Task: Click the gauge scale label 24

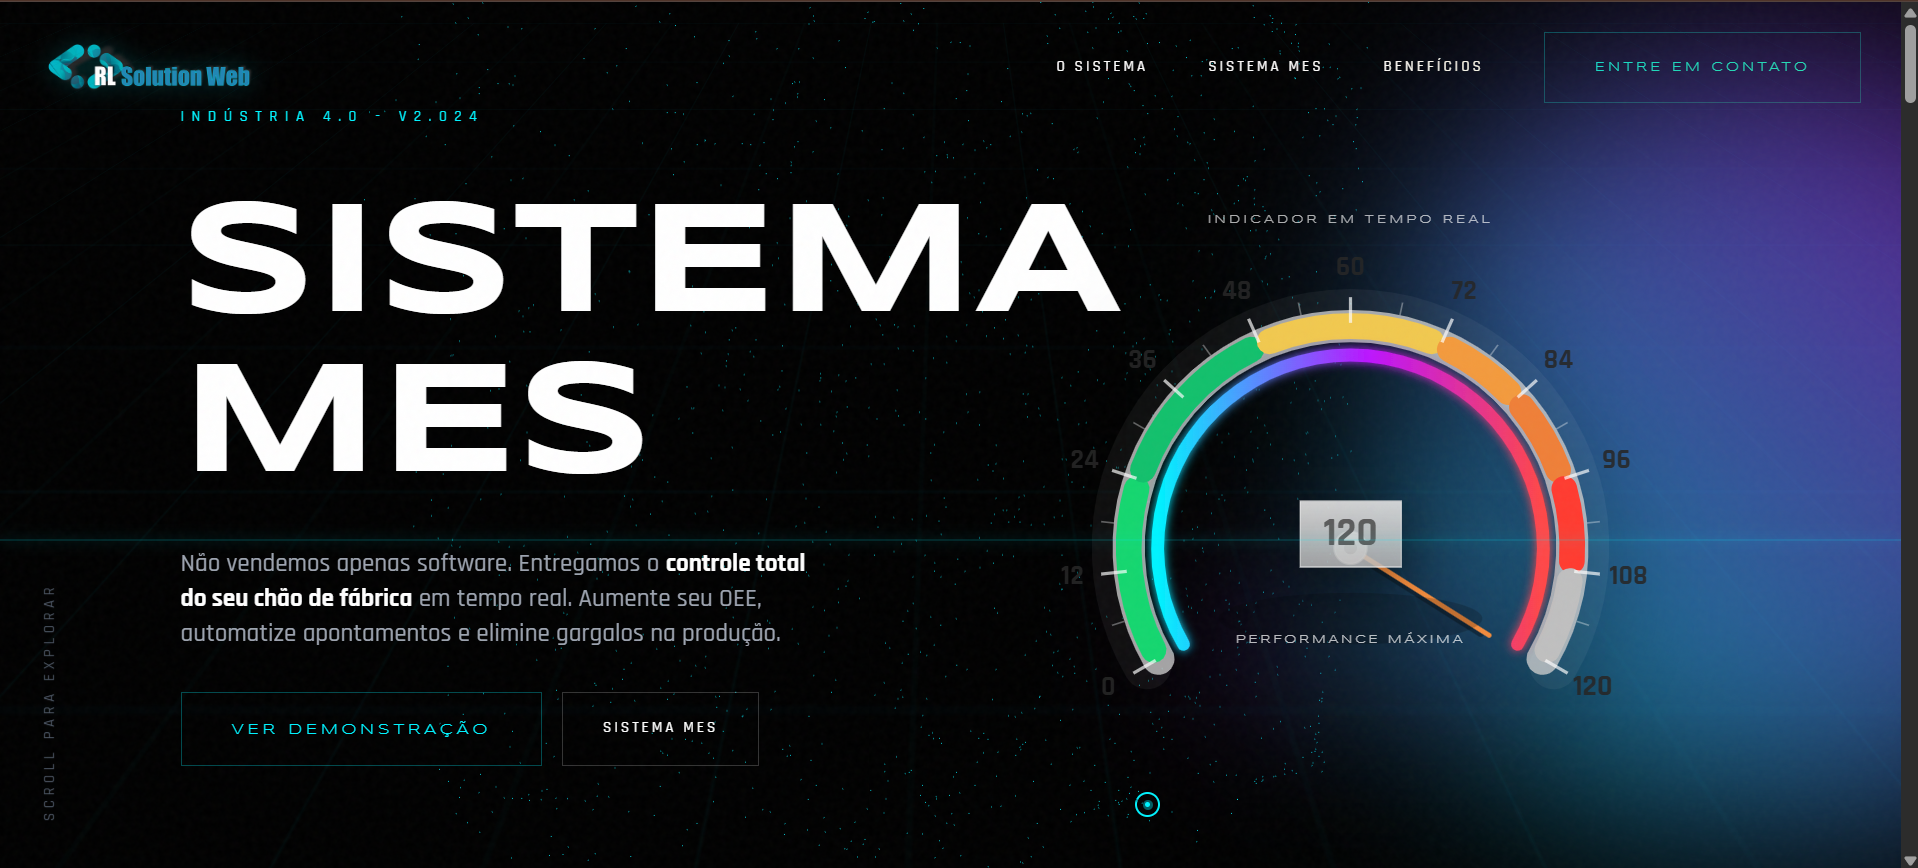Action: (x=1084, y=460)
